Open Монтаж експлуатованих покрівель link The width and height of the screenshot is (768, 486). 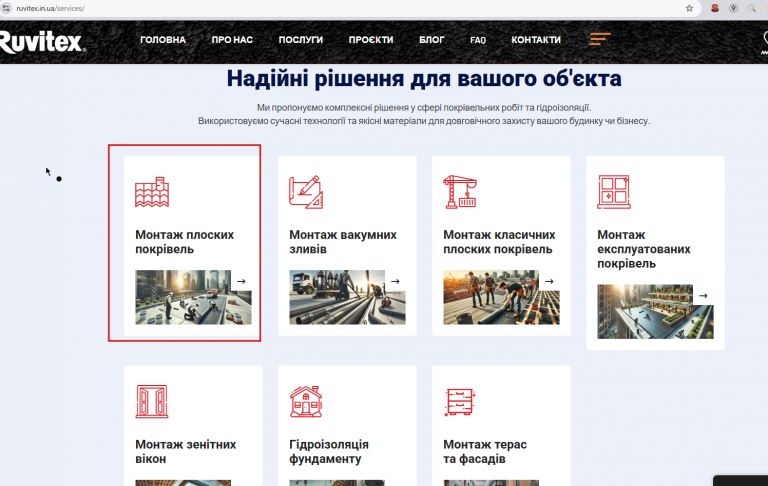pyautogui.click(x=644, y=249)
